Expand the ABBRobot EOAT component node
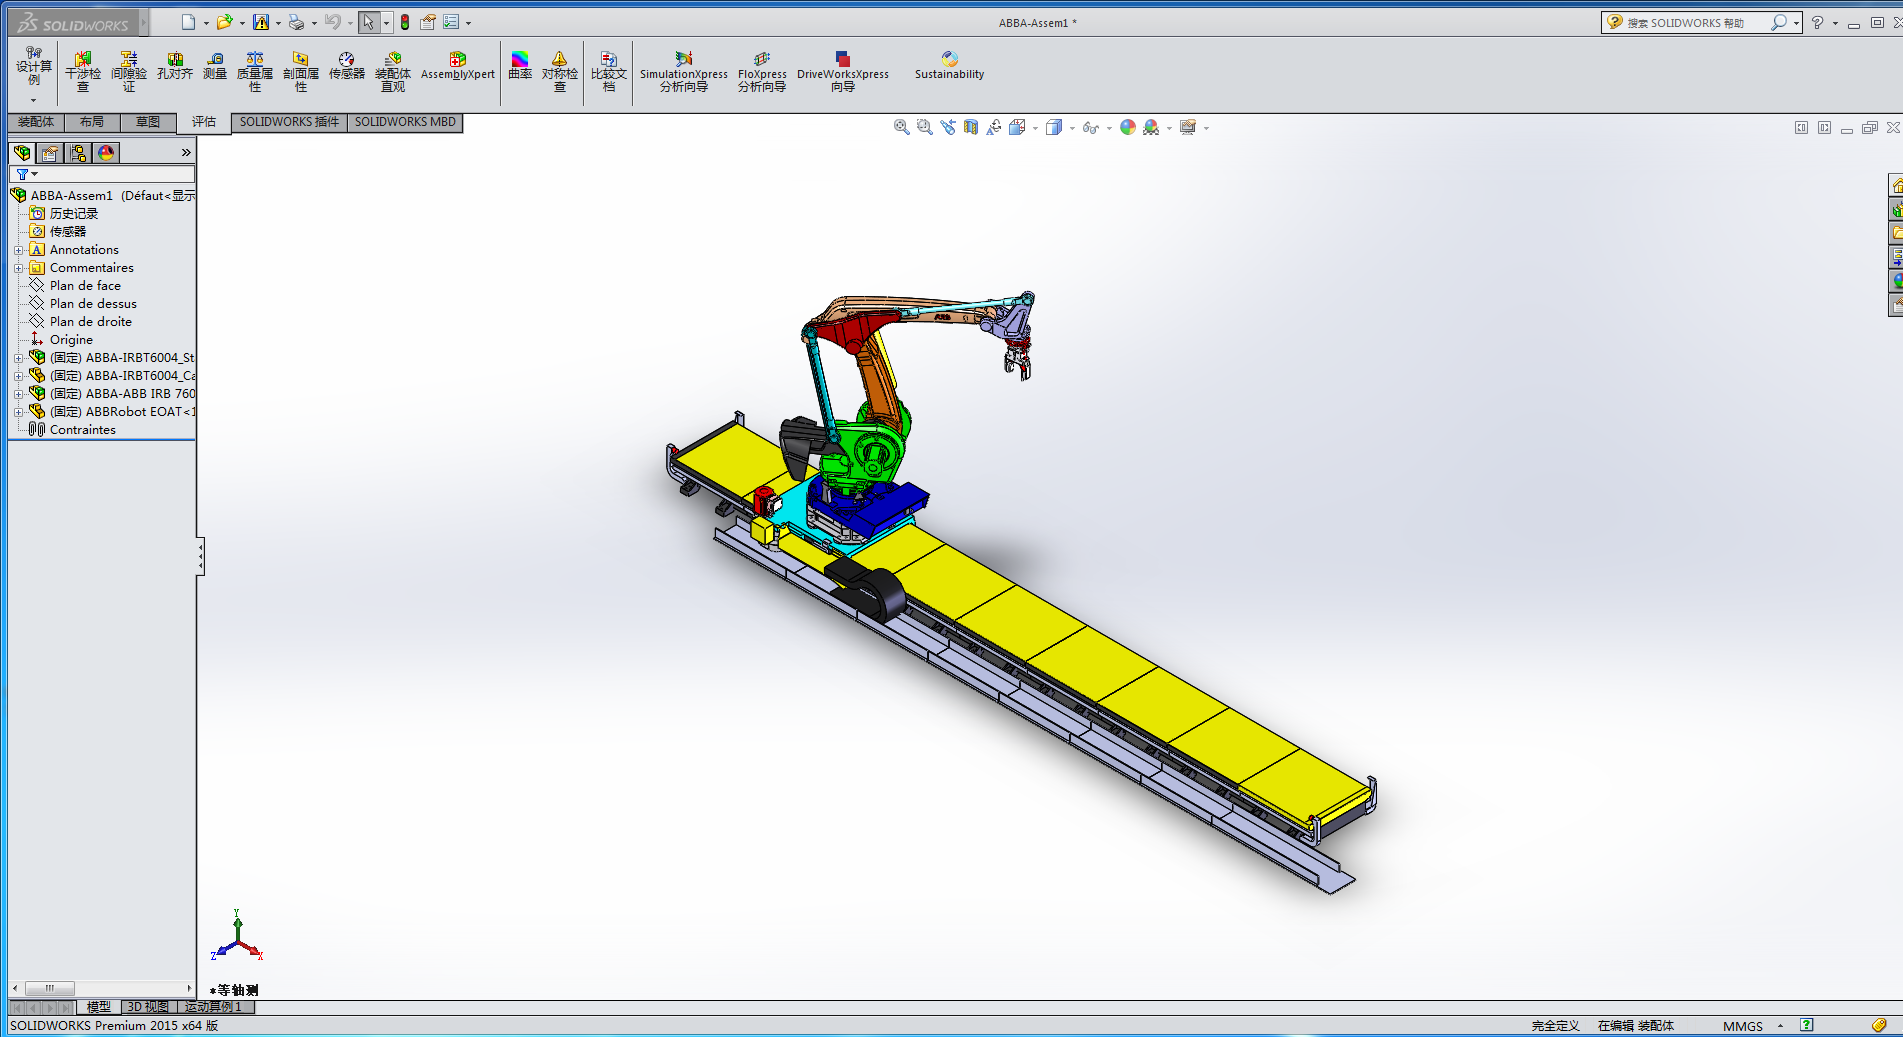Viewport: 1903px width, 1037px height. [x=18, y=412]
